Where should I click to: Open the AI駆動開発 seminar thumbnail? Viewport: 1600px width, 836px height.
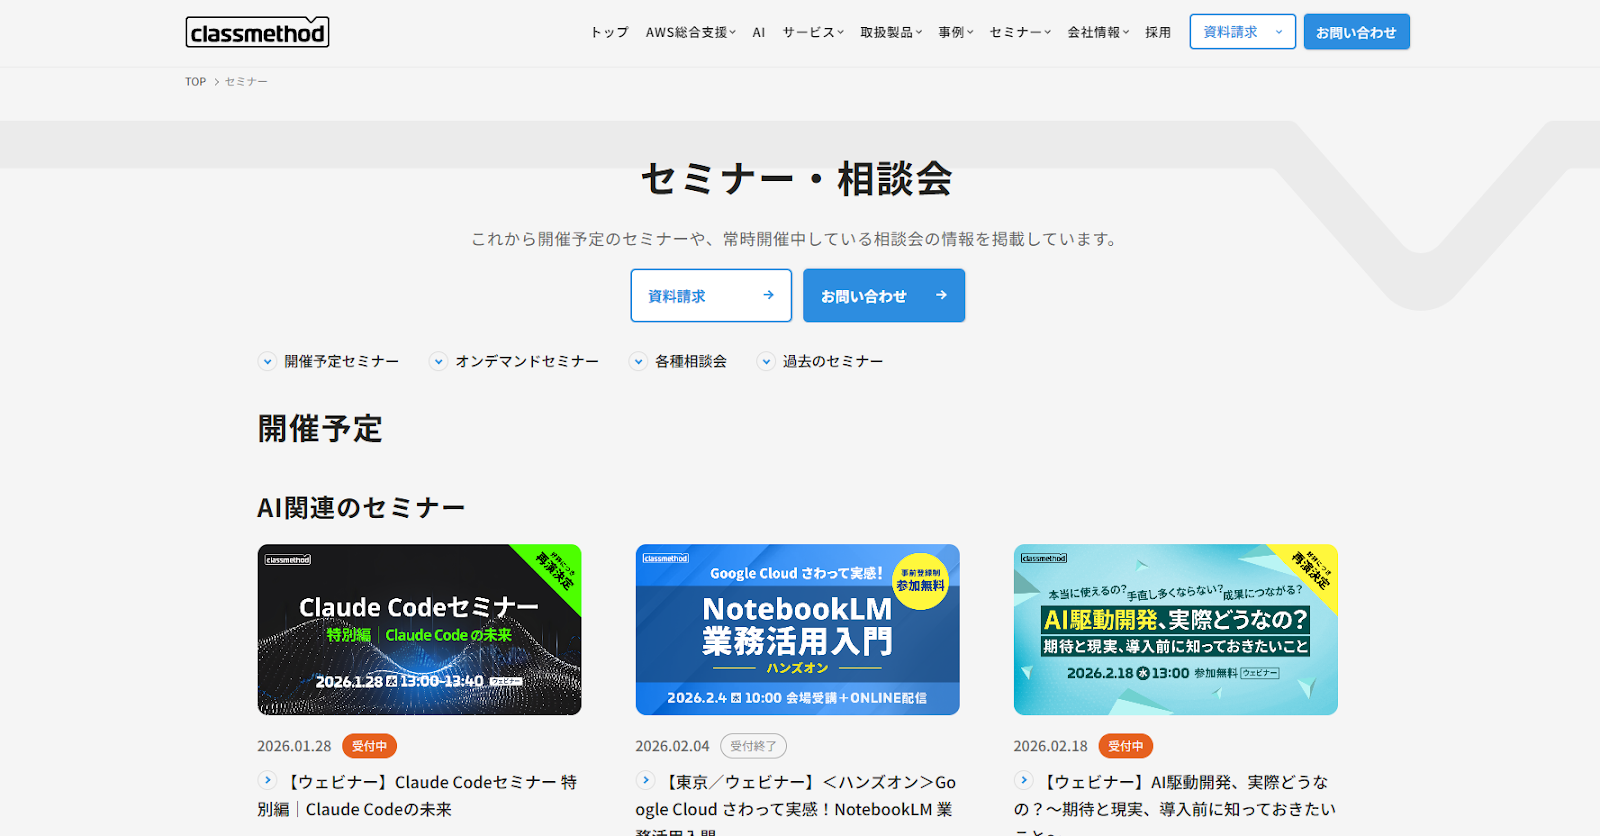coord(1175,629)
